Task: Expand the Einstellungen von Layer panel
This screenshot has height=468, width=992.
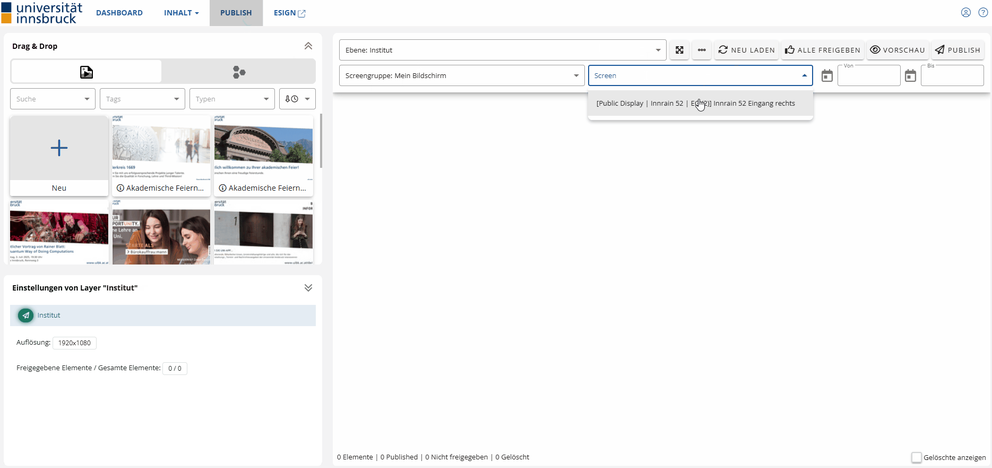Action: [x=308, y=287]
